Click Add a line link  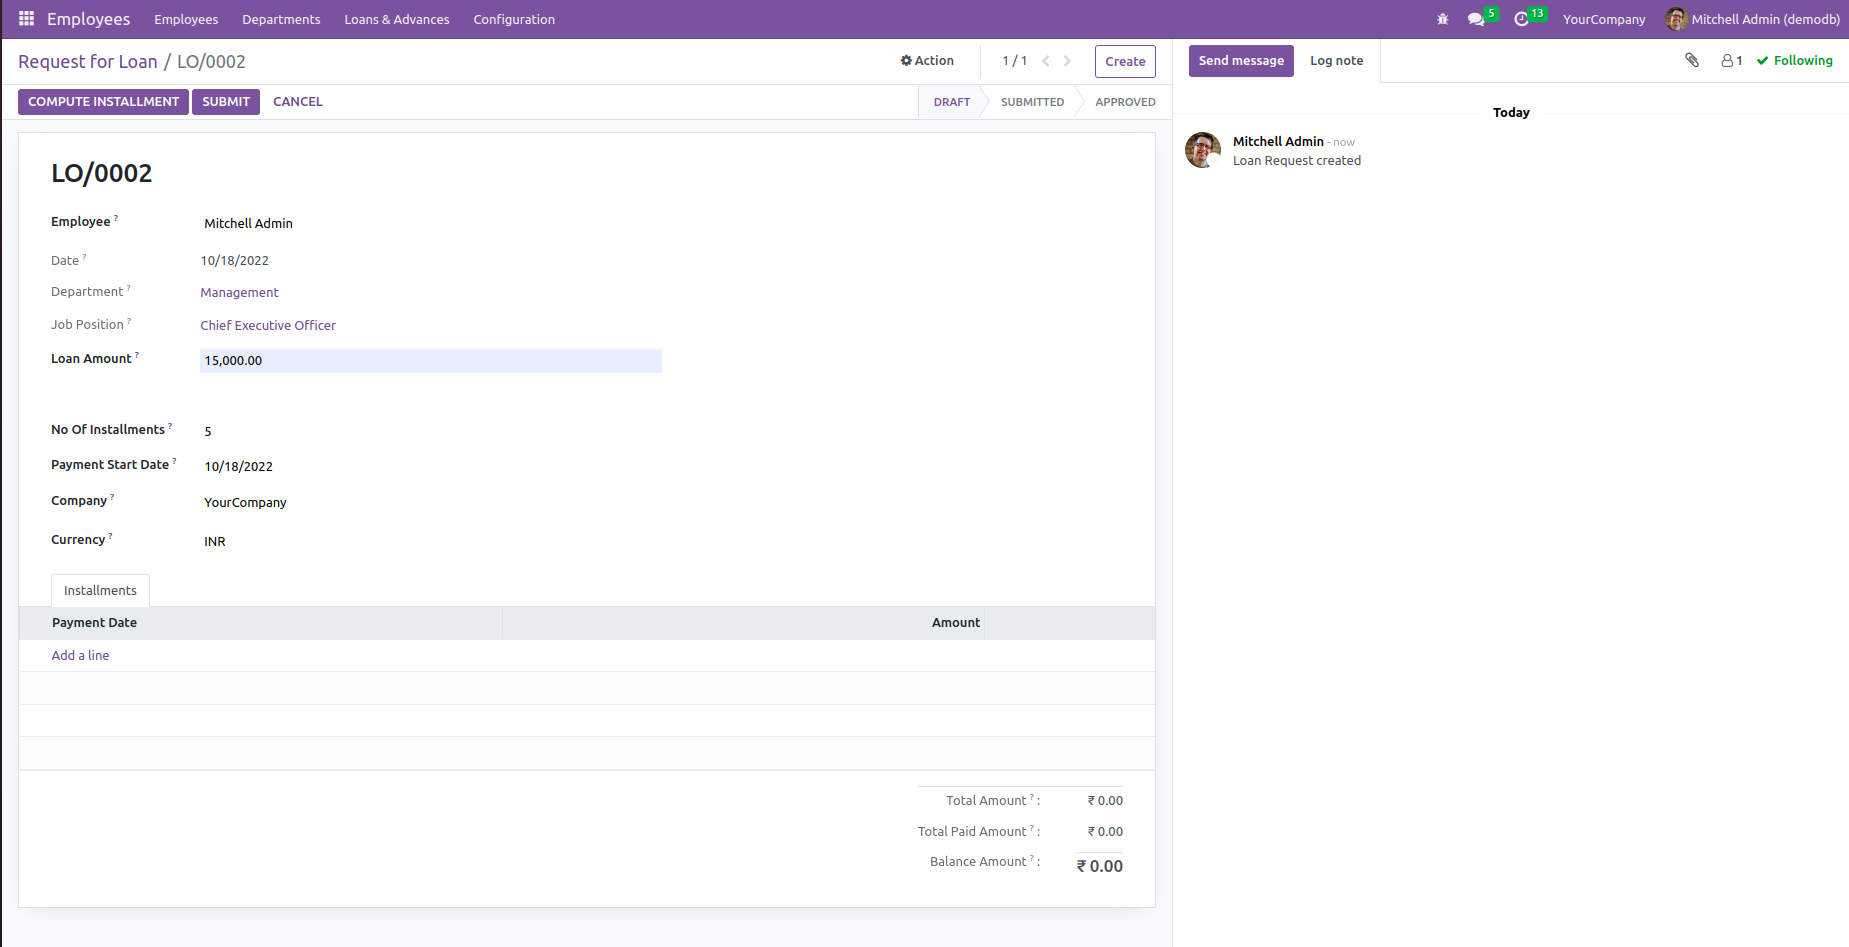80,656
